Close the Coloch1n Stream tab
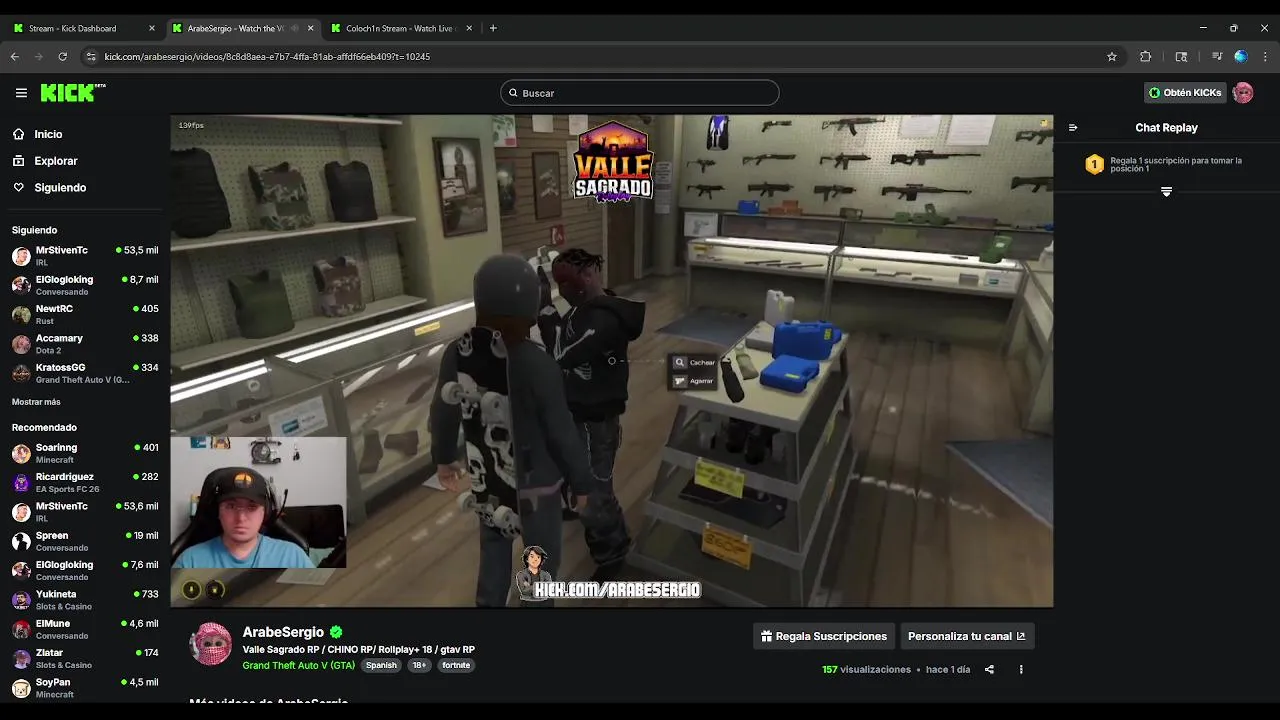This screenshot has height=720, width=1280. pyautogui.click(x=469, y=28)
